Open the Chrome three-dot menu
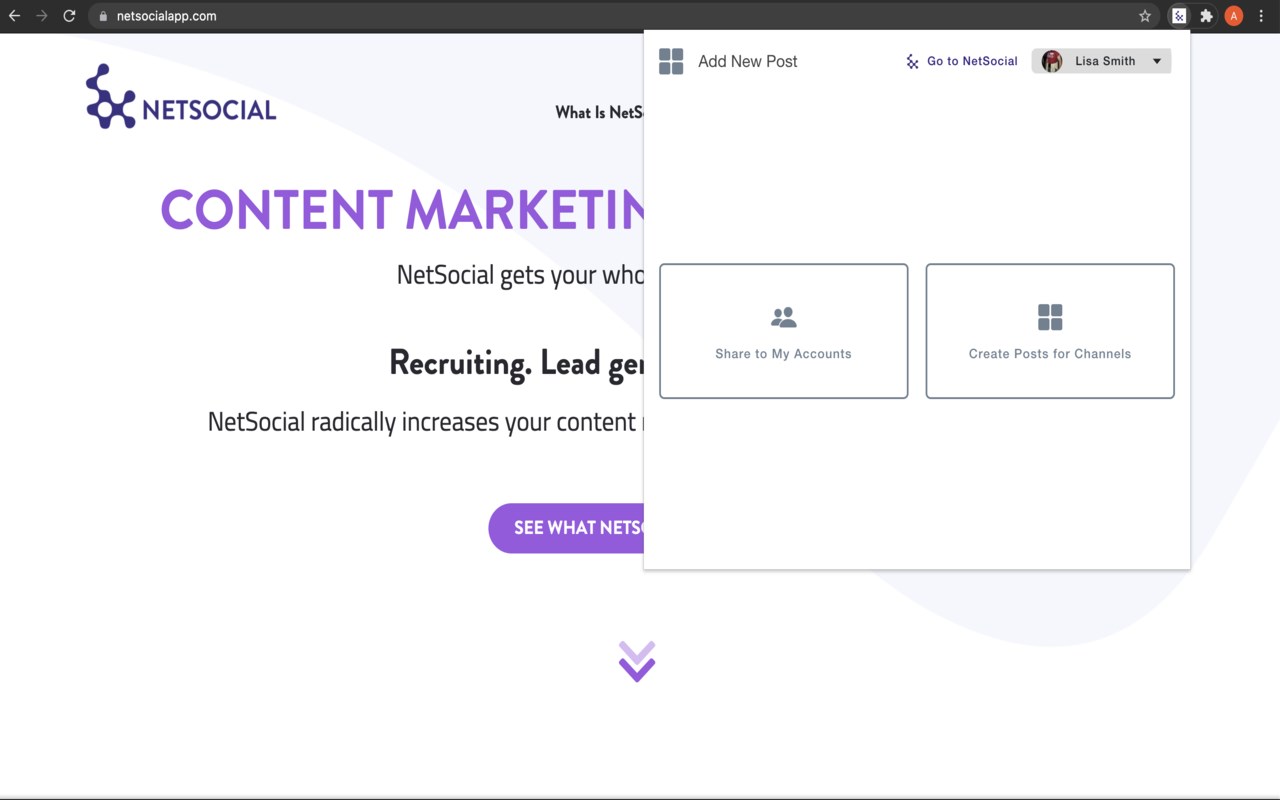The width and height of the screenshot is (1280, 800). pos(1261,16)
